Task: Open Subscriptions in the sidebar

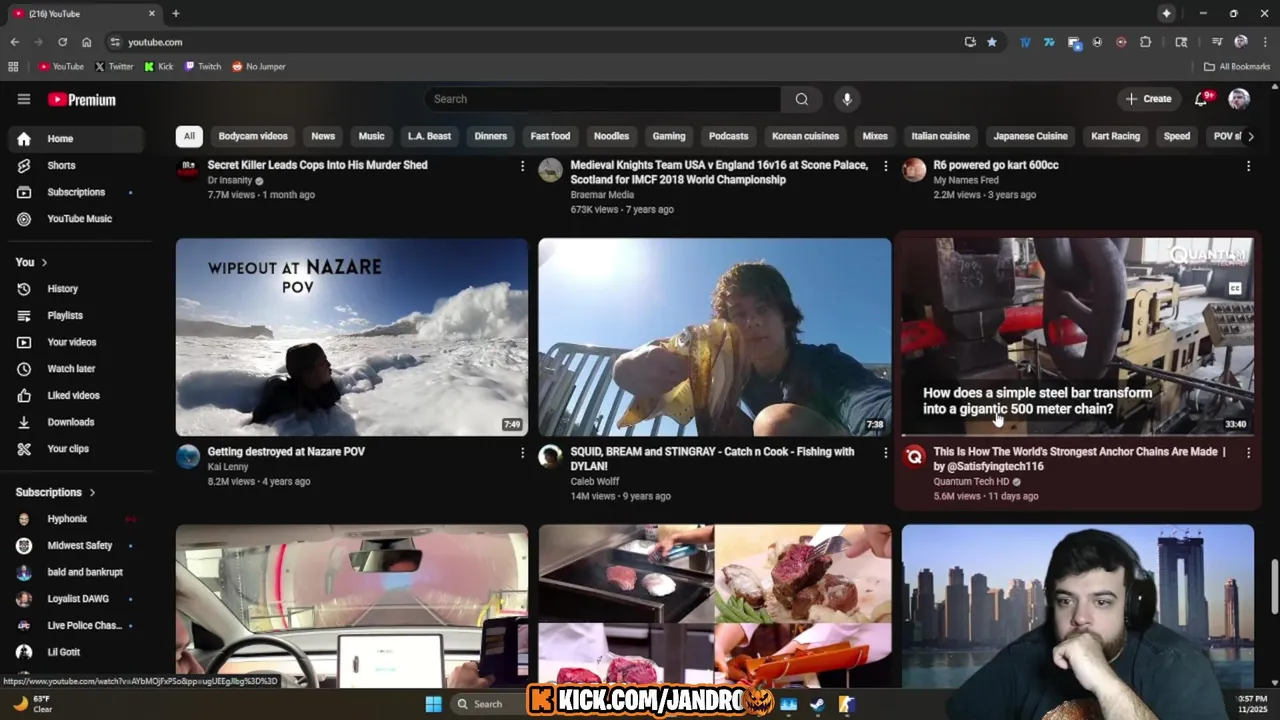Action: (x=76, y=192)
